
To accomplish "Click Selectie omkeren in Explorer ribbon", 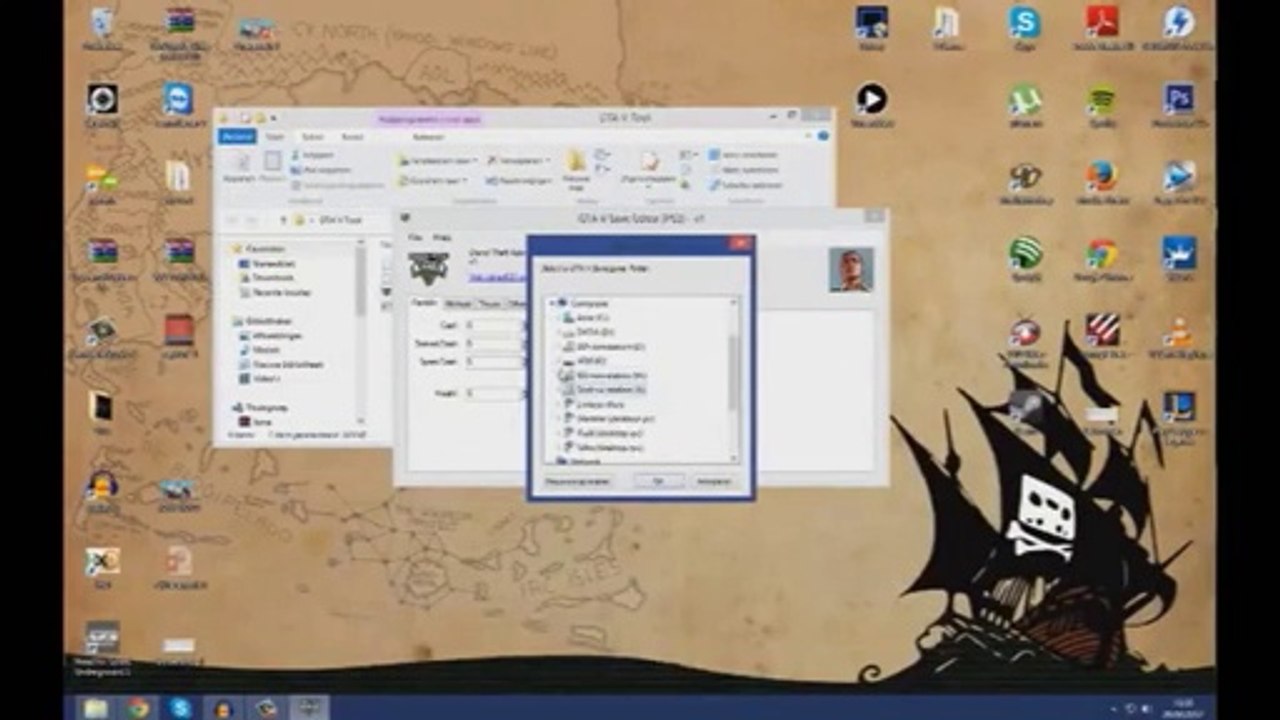I will point(745,185).
